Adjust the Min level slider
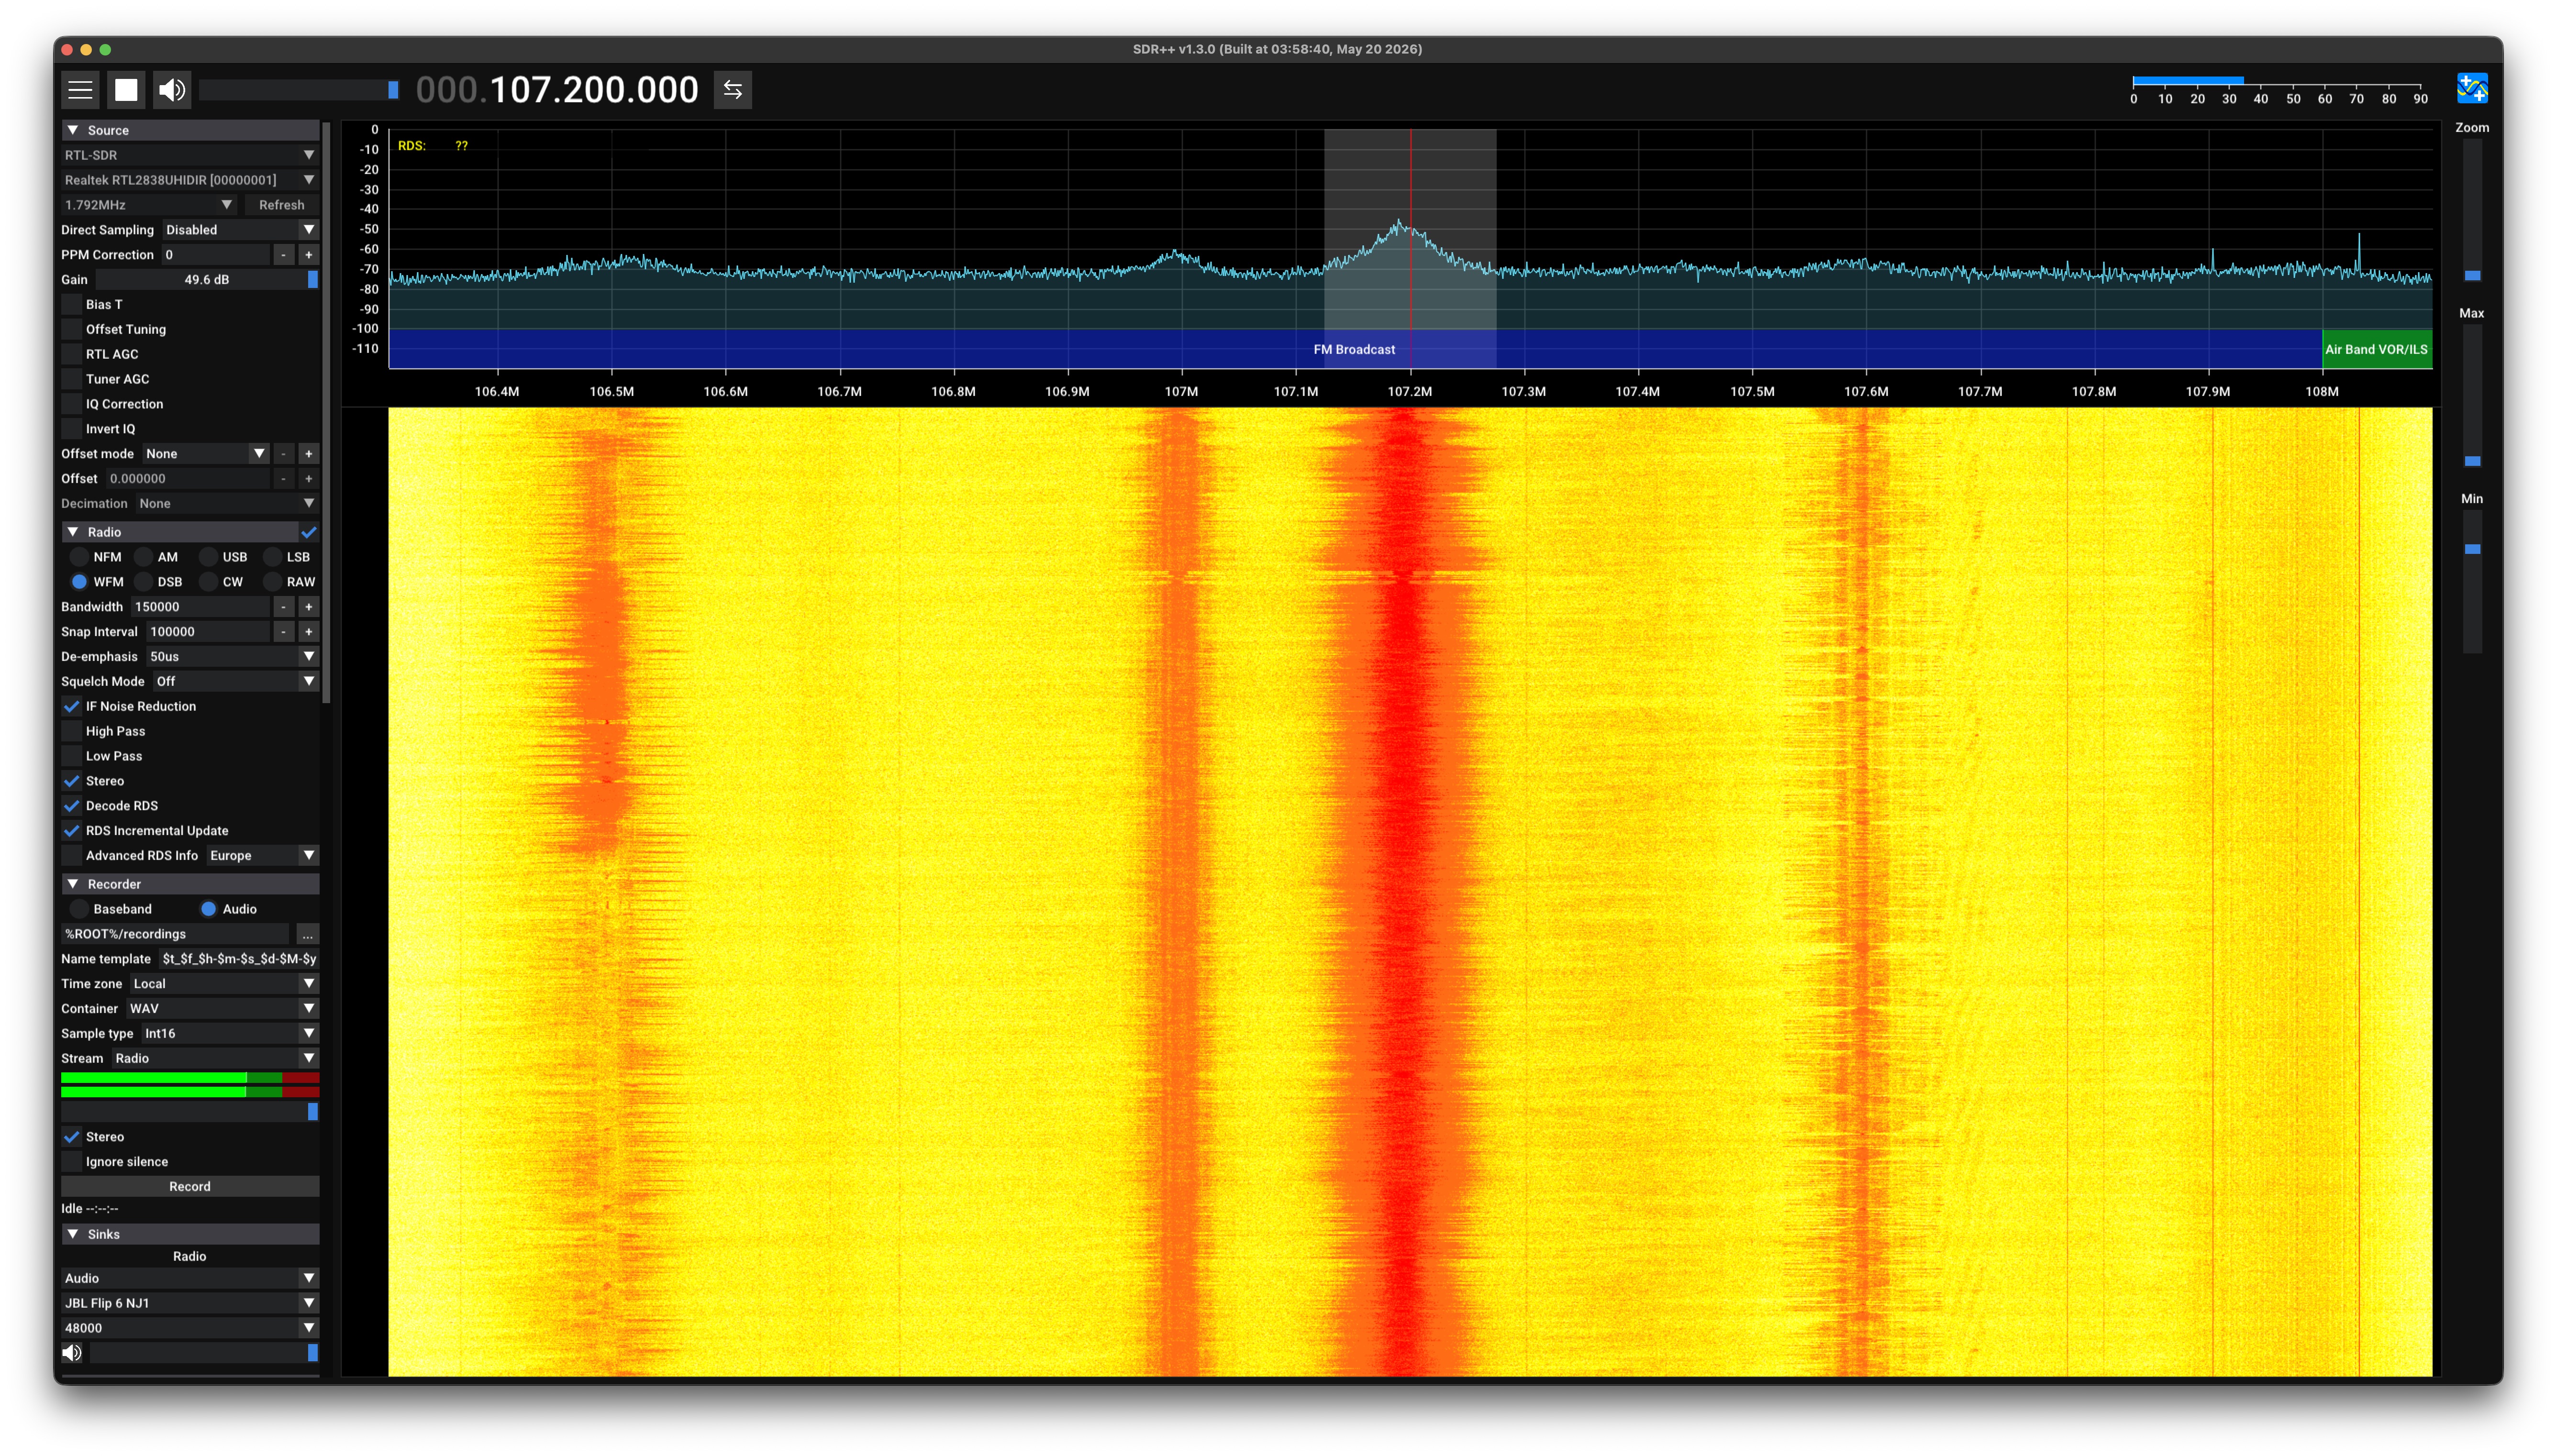The image size is (2557, 1456). [2471, 581]
